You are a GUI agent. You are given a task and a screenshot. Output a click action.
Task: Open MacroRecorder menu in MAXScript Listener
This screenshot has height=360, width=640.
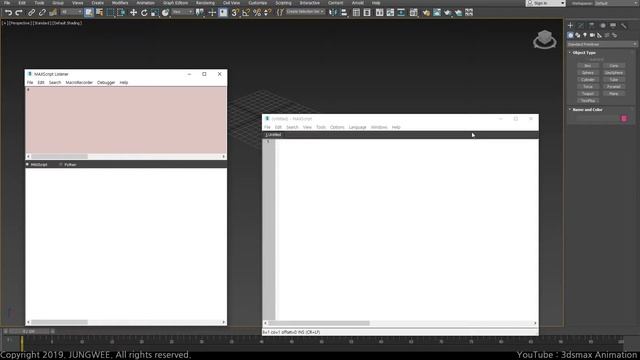[79, 82]
